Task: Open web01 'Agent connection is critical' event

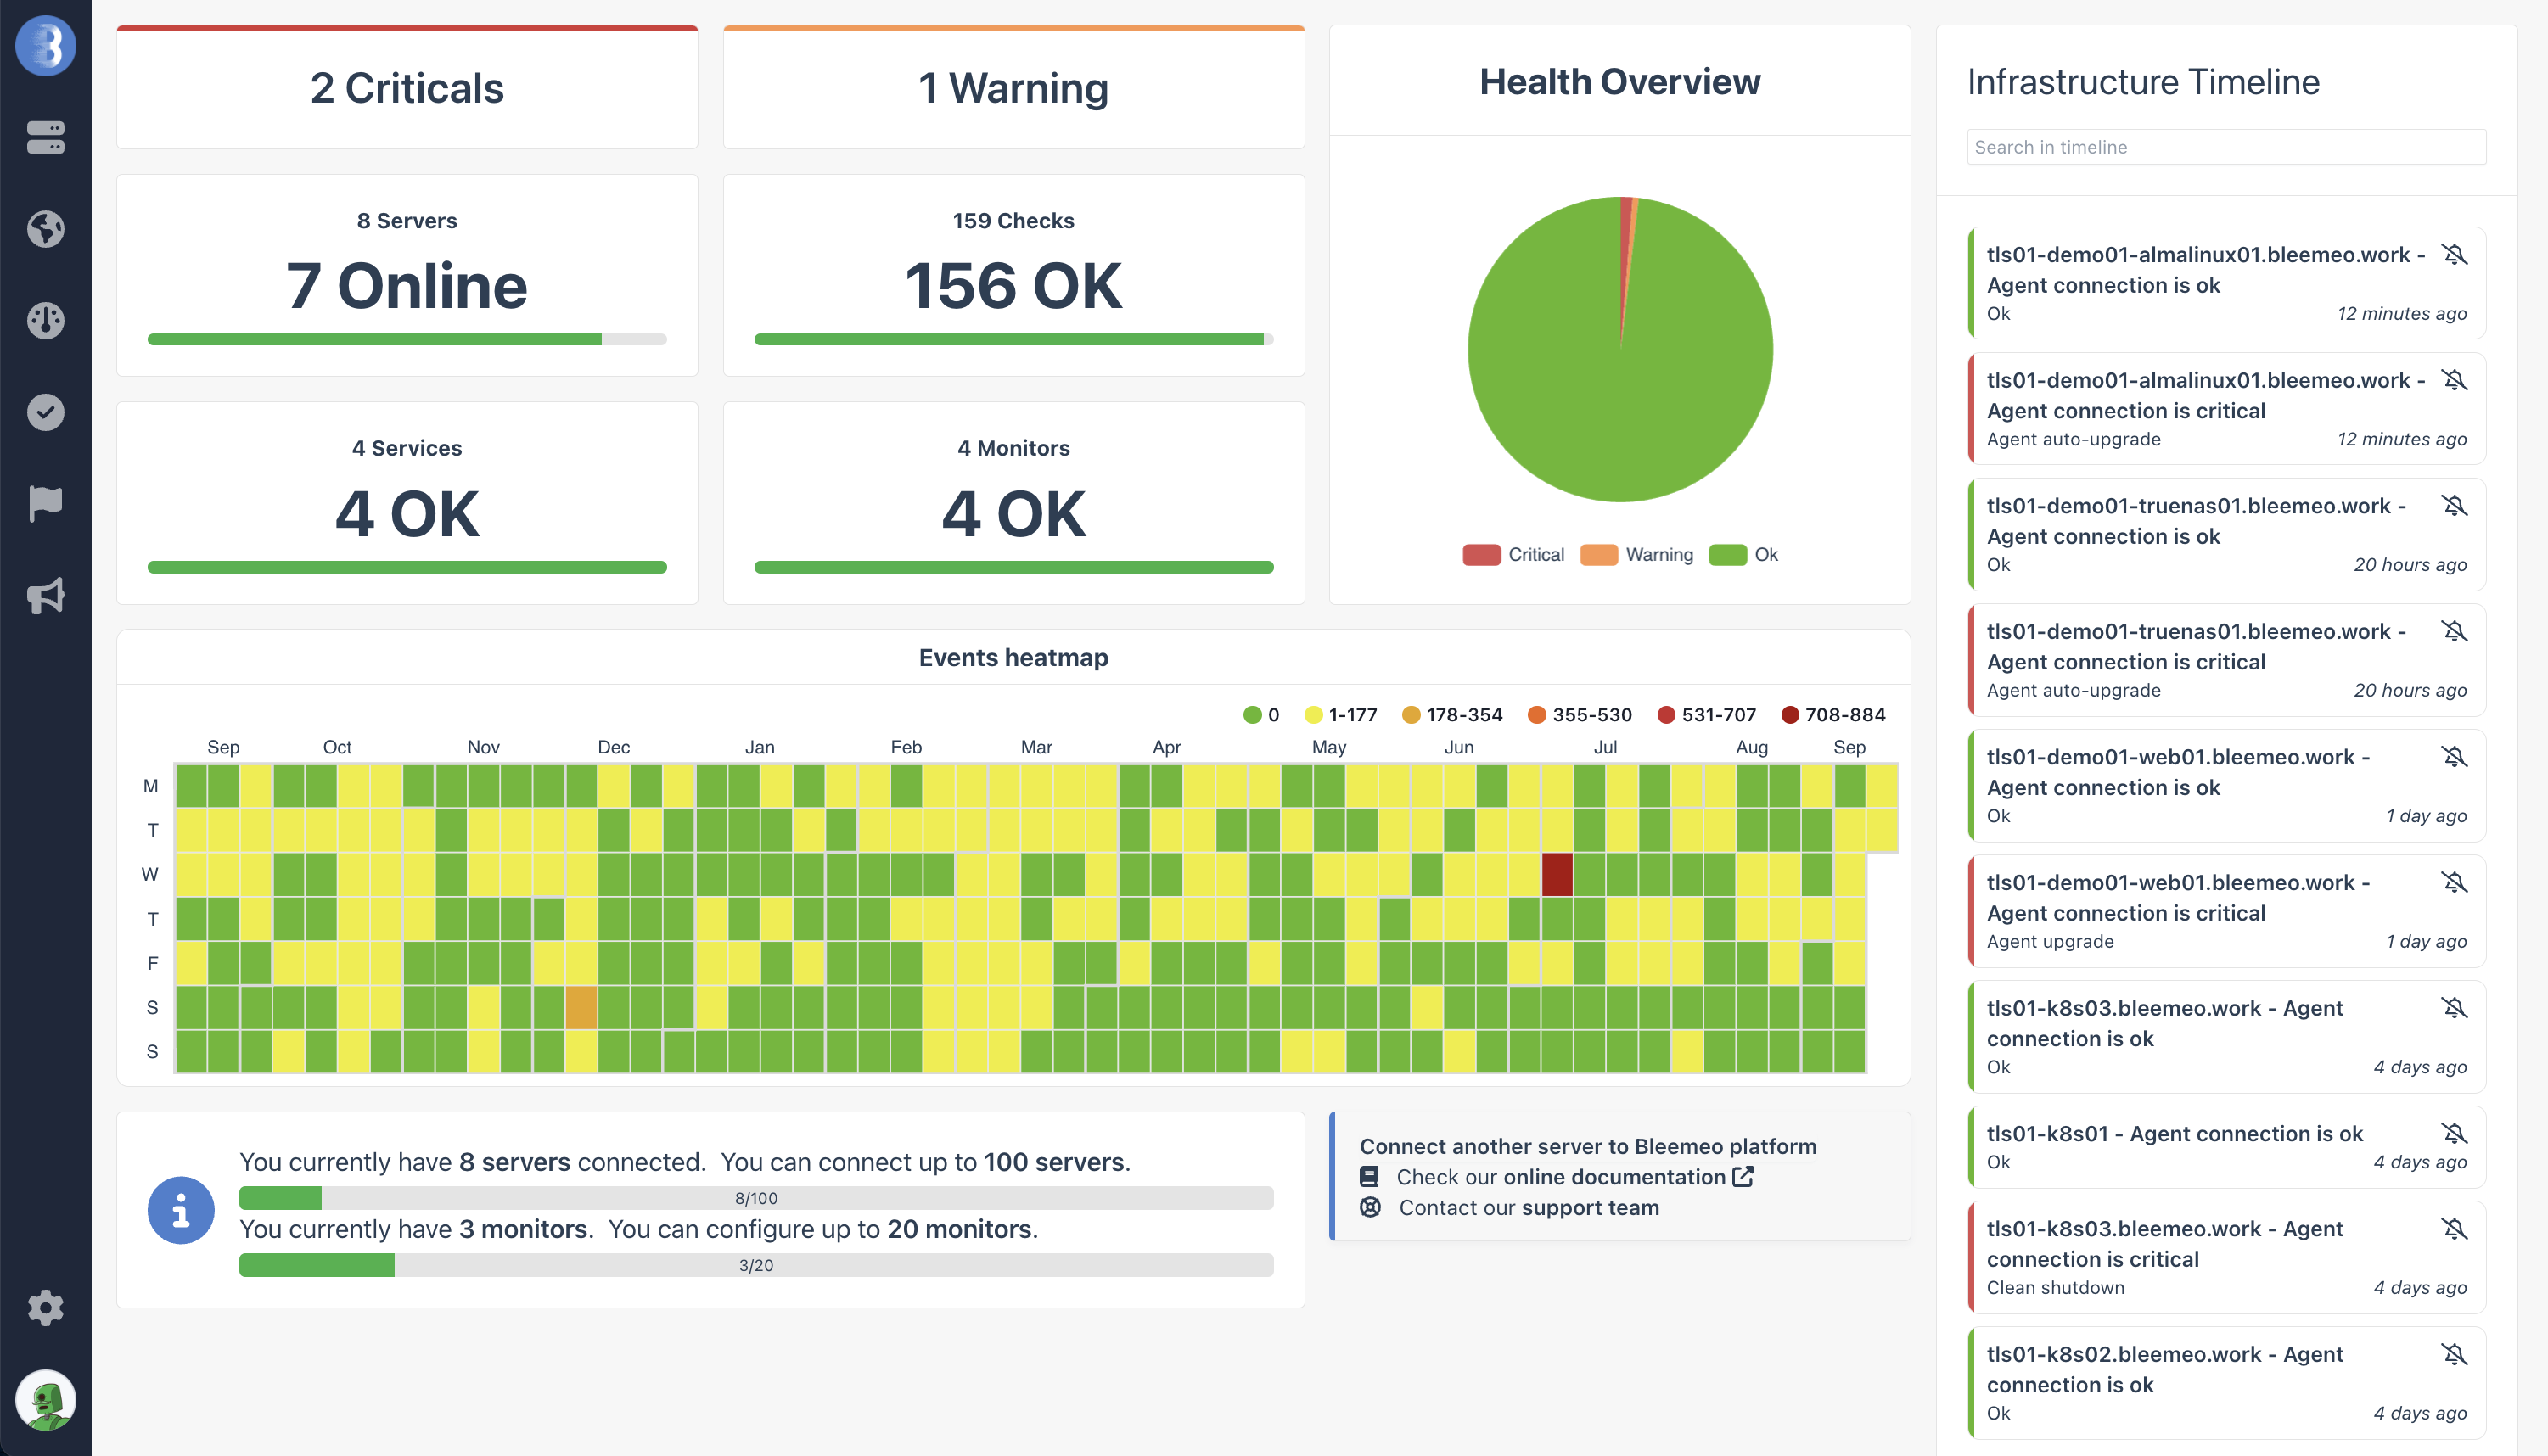Action: click(x=2226, y=911)
